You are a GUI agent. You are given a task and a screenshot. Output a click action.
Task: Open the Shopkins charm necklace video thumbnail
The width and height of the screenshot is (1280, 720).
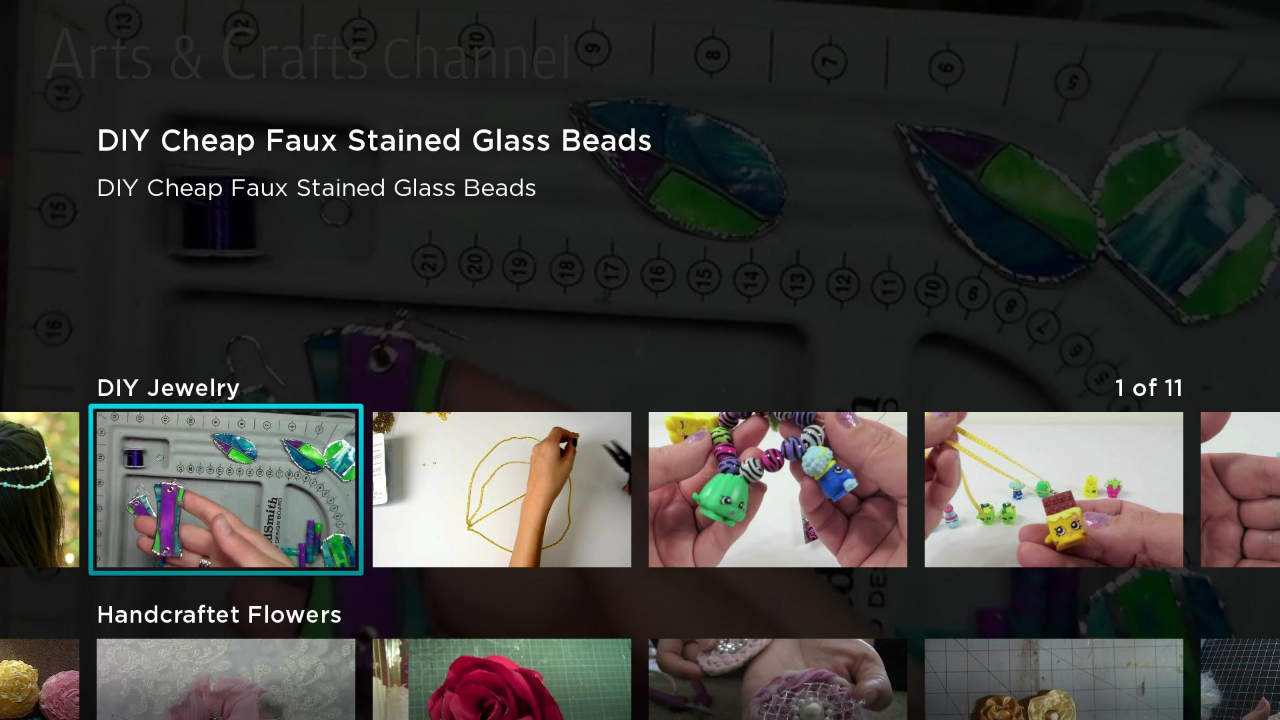click(1054, 489)
